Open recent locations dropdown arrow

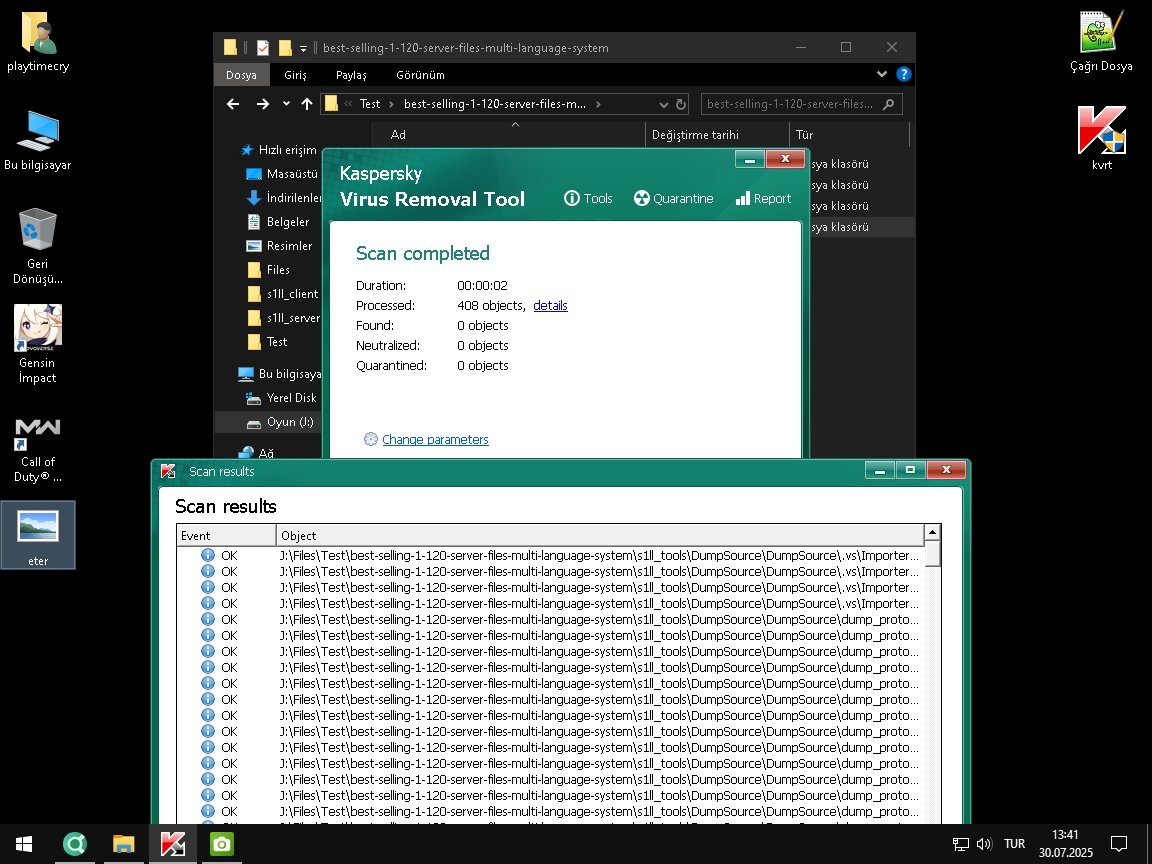coord(287,104)
